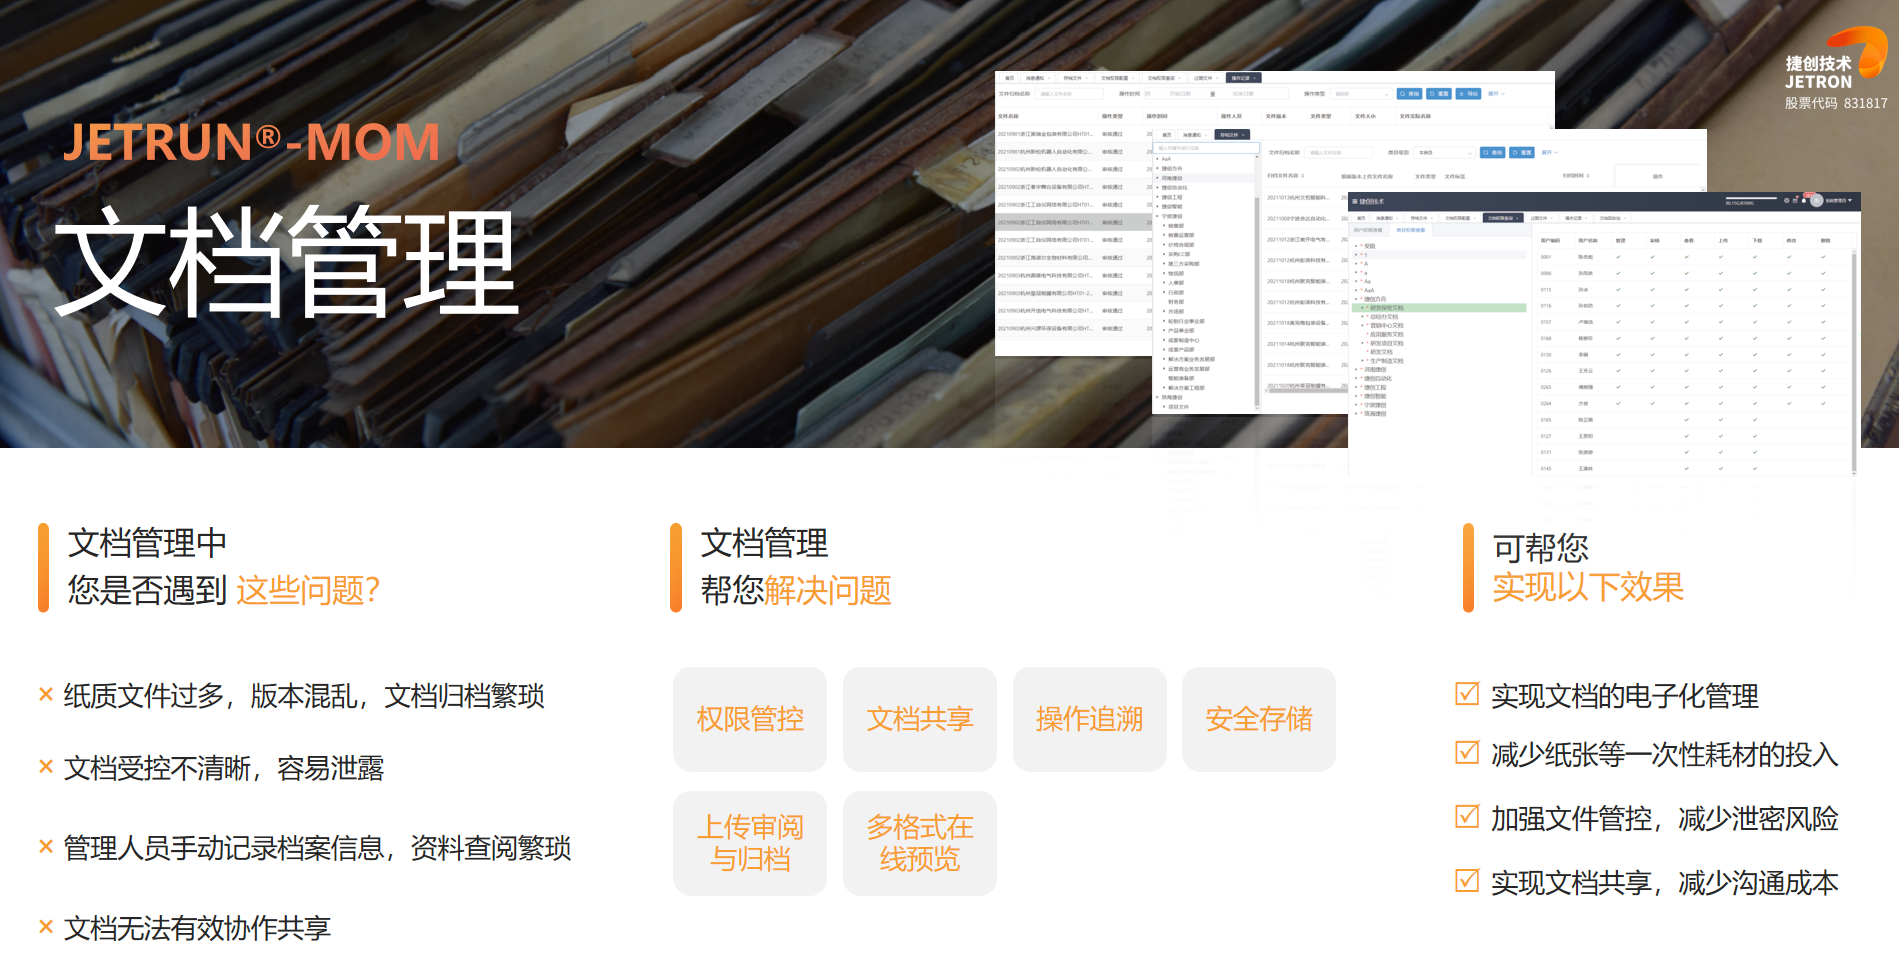
Task: Toggle 查看 permission check for user 0006
Action: tap(1686, 273)
